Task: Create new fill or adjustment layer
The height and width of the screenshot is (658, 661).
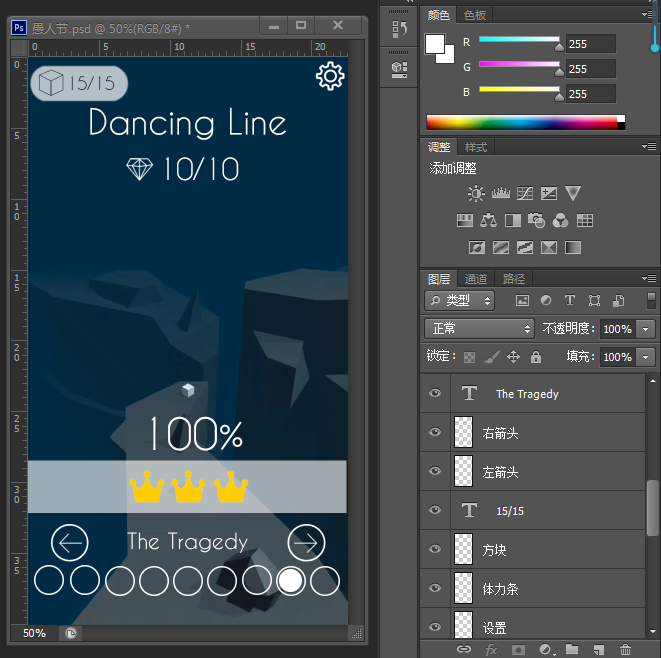Action: coord(545,650)
